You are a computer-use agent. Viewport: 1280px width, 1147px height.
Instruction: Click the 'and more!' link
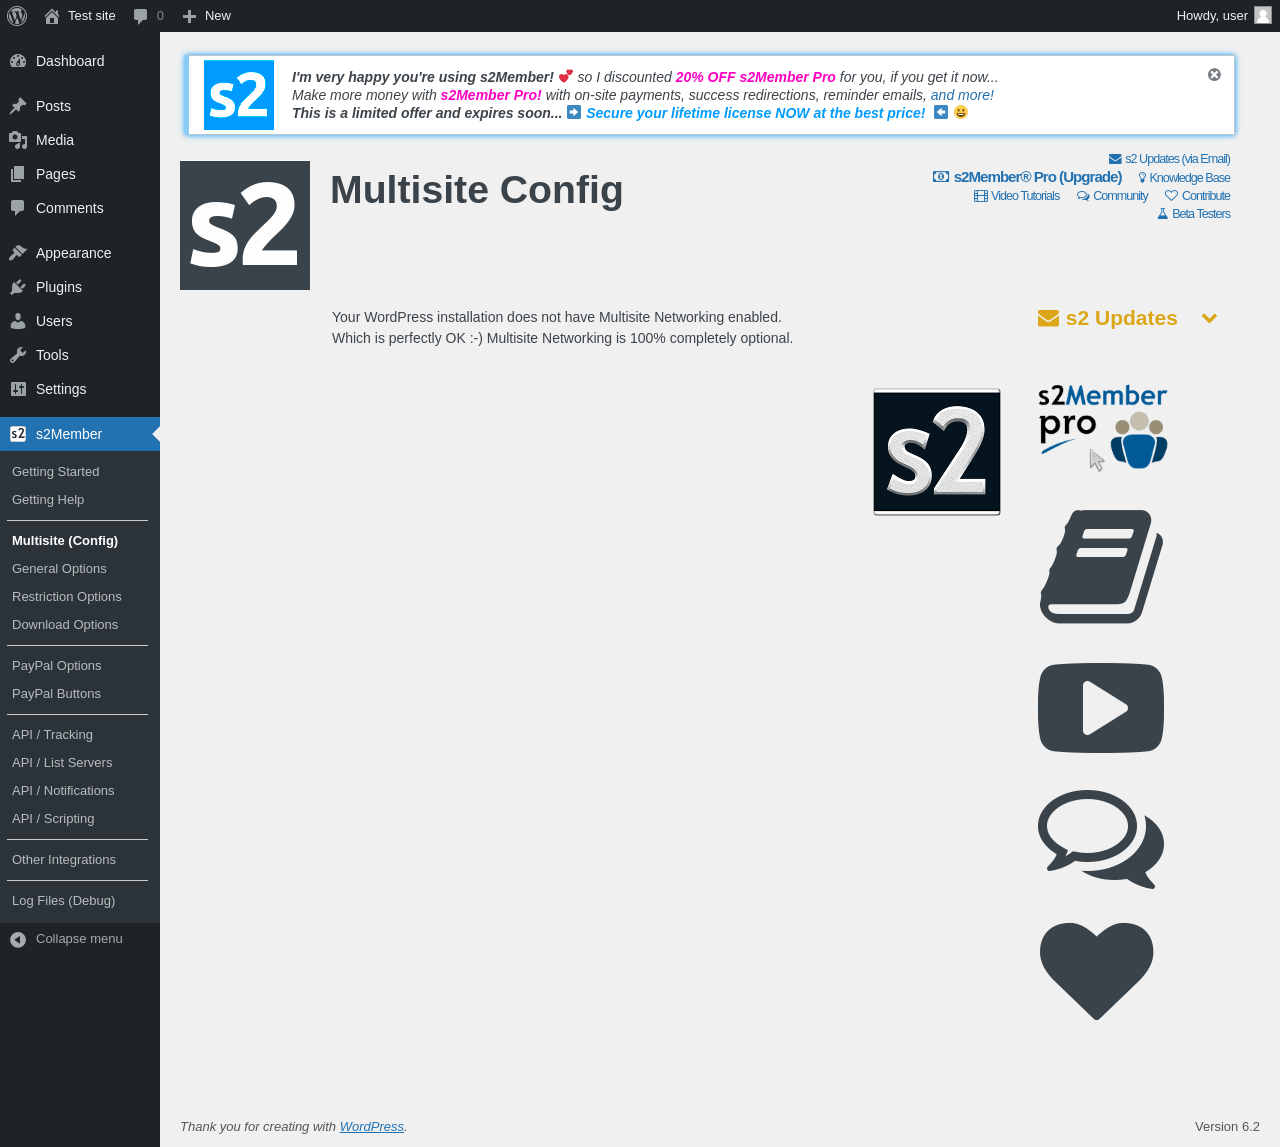(x=962, y=95)
